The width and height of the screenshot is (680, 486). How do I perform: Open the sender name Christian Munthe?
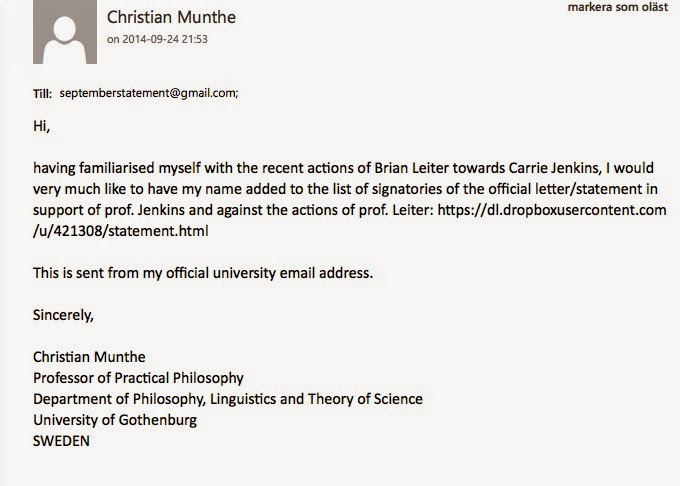171,17
